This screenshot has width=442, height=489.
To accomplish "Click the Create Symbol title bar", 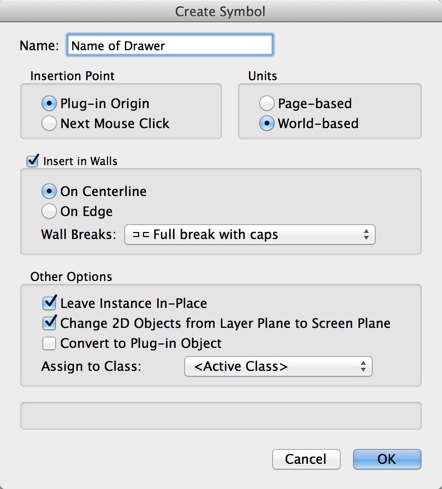I will tap(221, 11).
